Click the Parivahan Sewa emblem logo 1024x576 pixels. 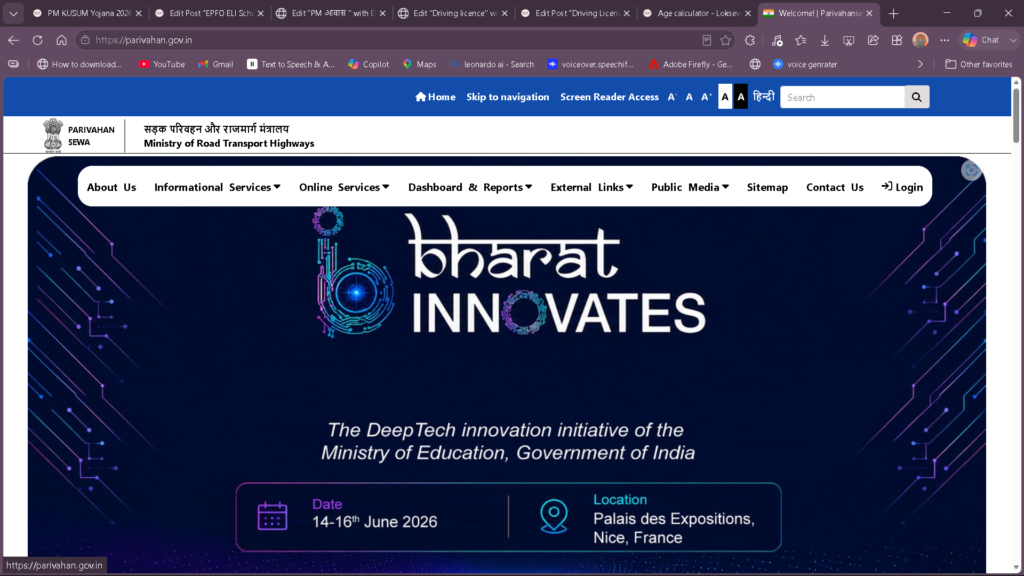point(53,135)
